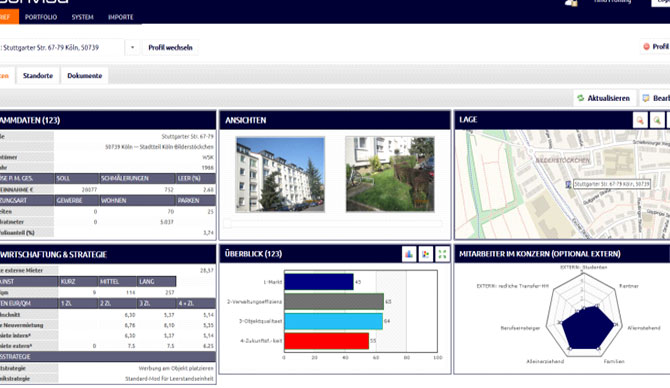Zoom out the Lage map with red magnifier

(640, 120)
